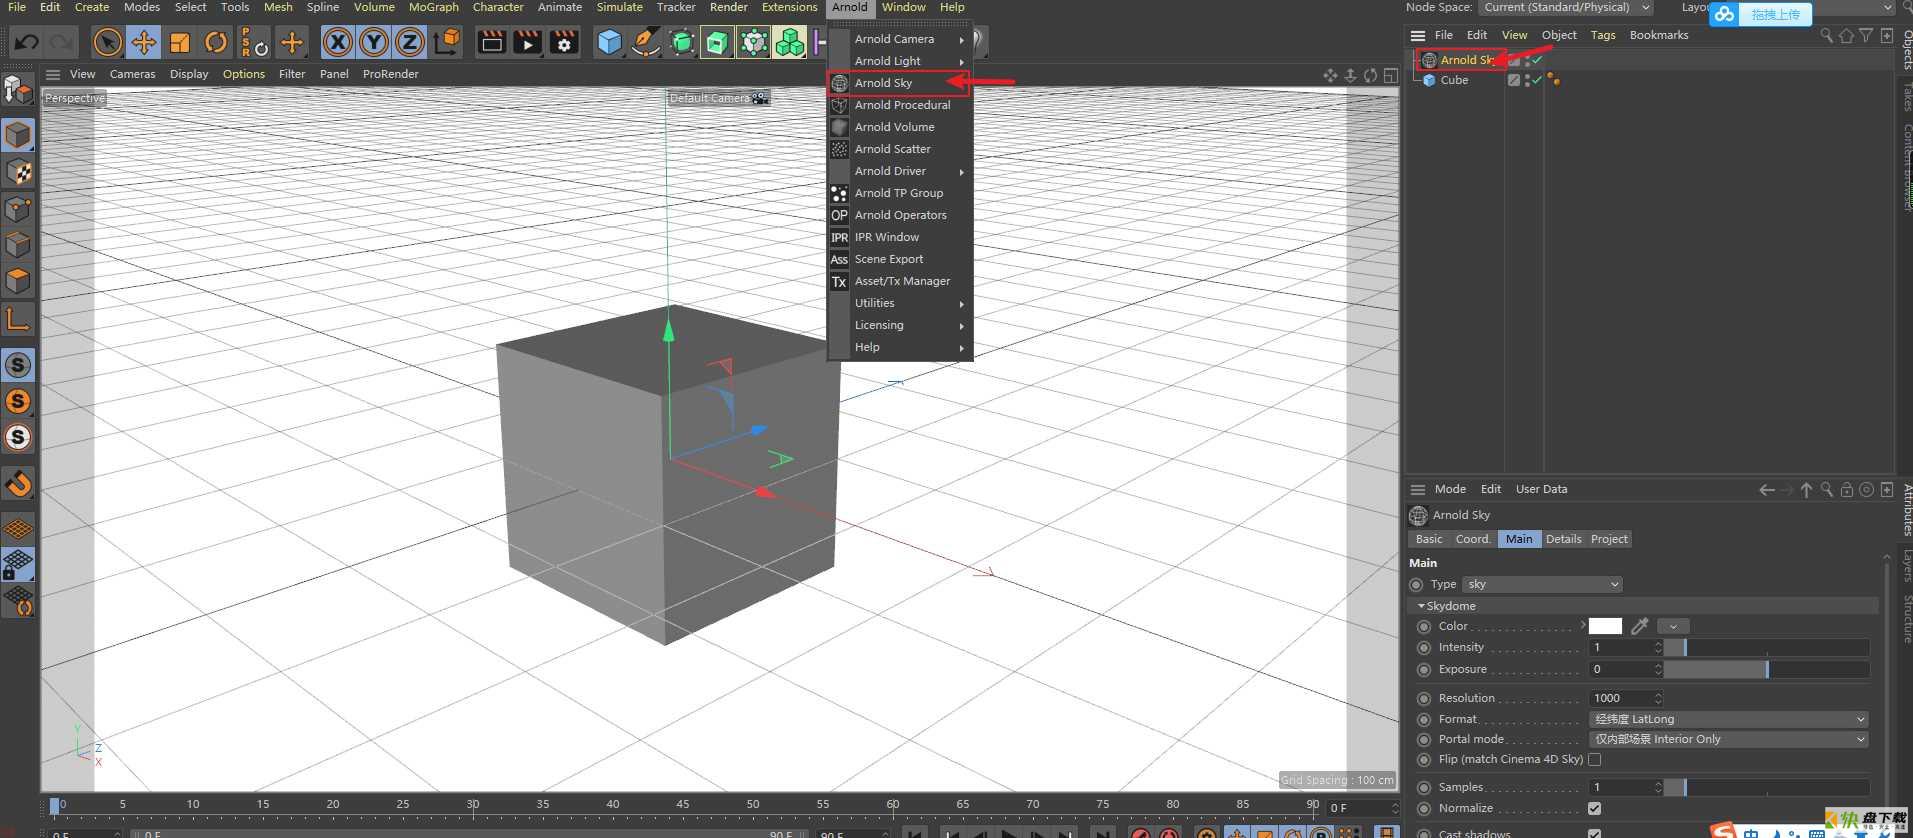This screenshot has height=838, width=1913.
Task: Select the Live Selection tool
Action: [107, 43]
